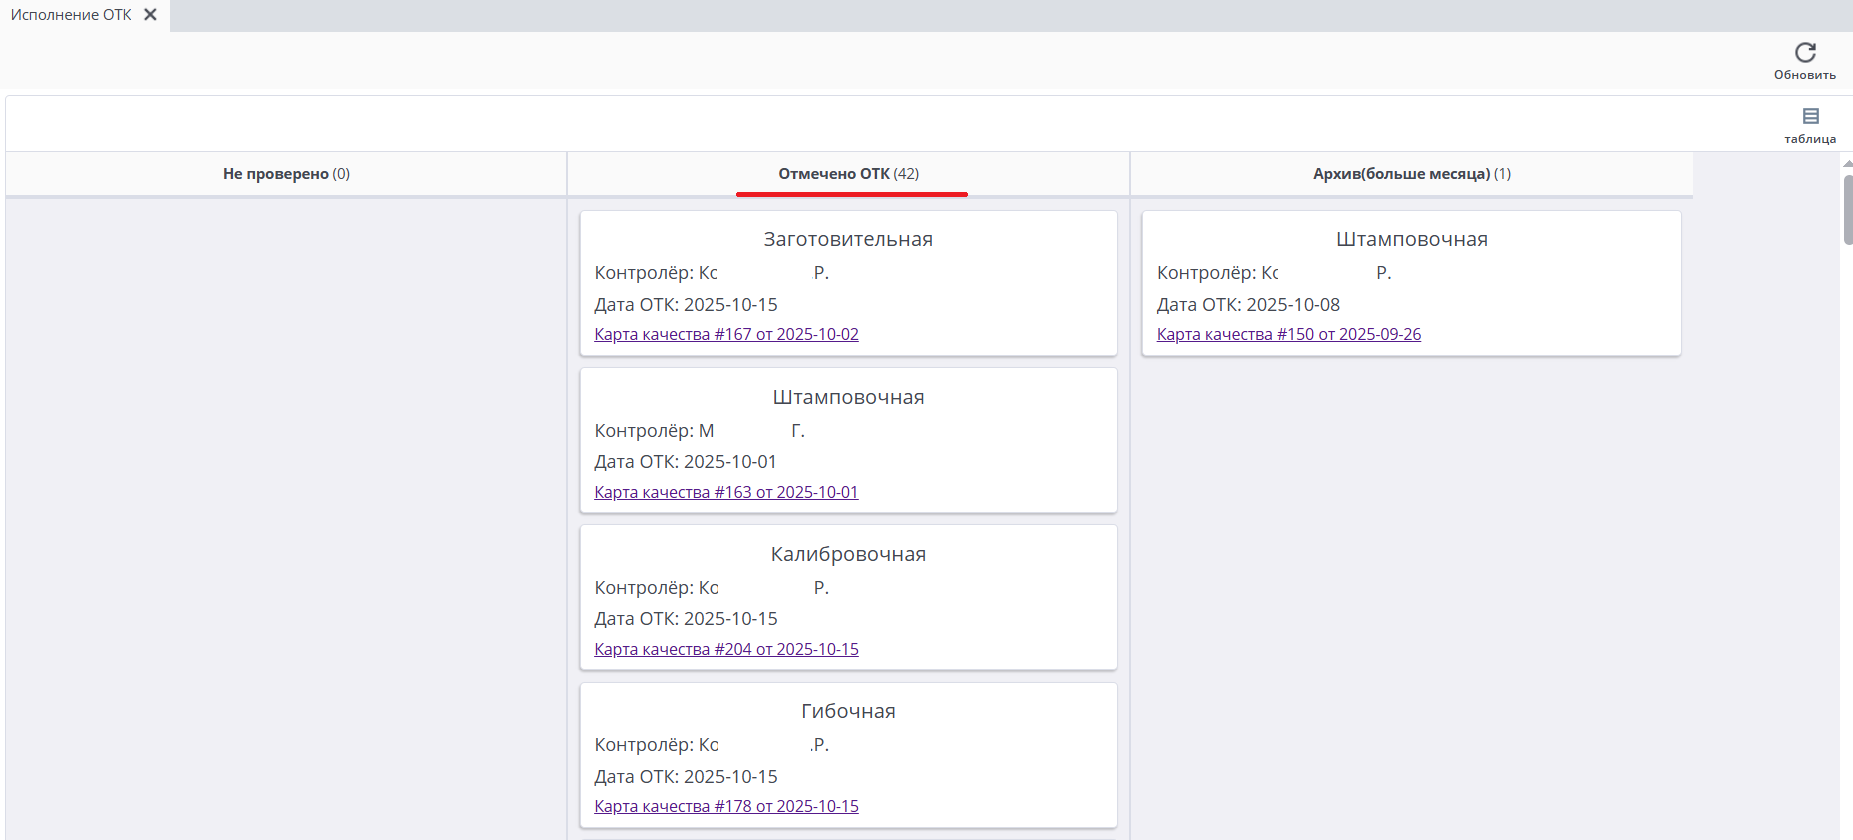Open link Карта качества #150

click(x=1288, y=335)
